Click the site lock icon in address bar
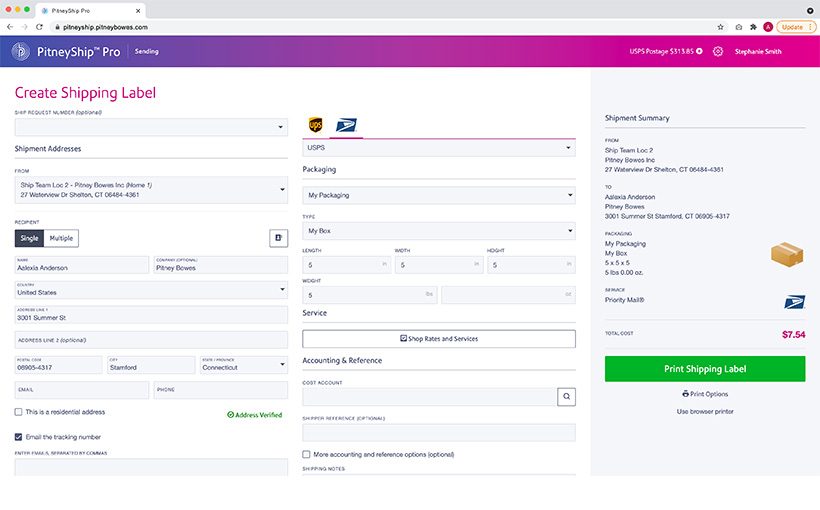 [56, 27]
